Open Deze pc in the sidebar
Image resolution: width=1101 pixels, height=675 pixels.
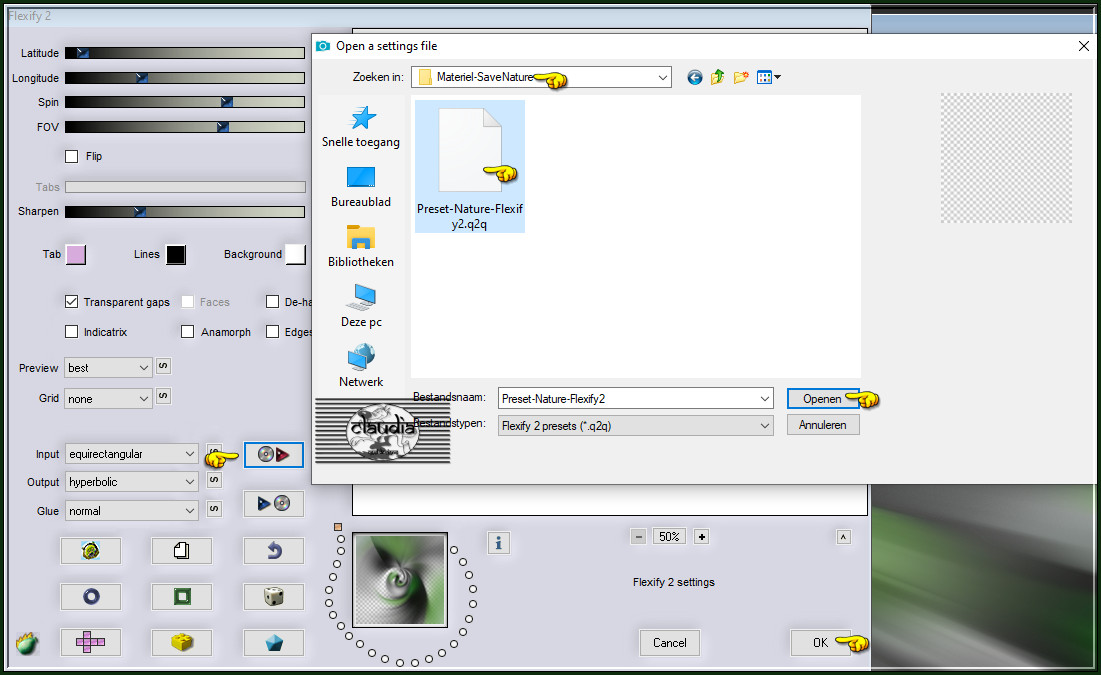coord(361,306)
